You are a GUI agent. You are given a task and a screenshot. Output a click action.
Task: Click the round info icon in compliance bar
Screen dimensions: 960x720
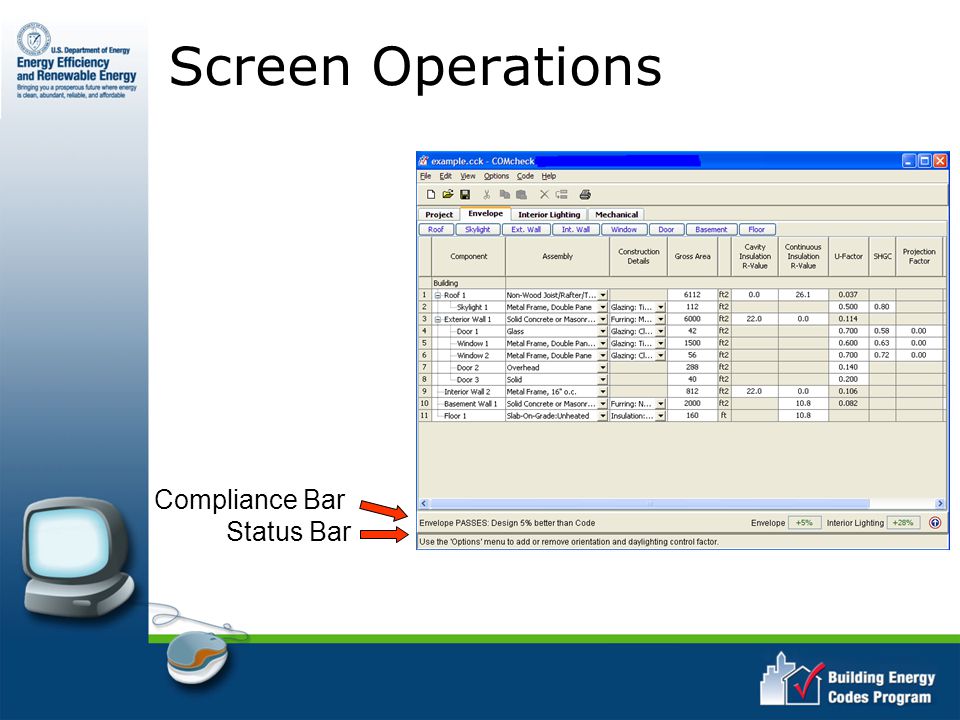935,523
